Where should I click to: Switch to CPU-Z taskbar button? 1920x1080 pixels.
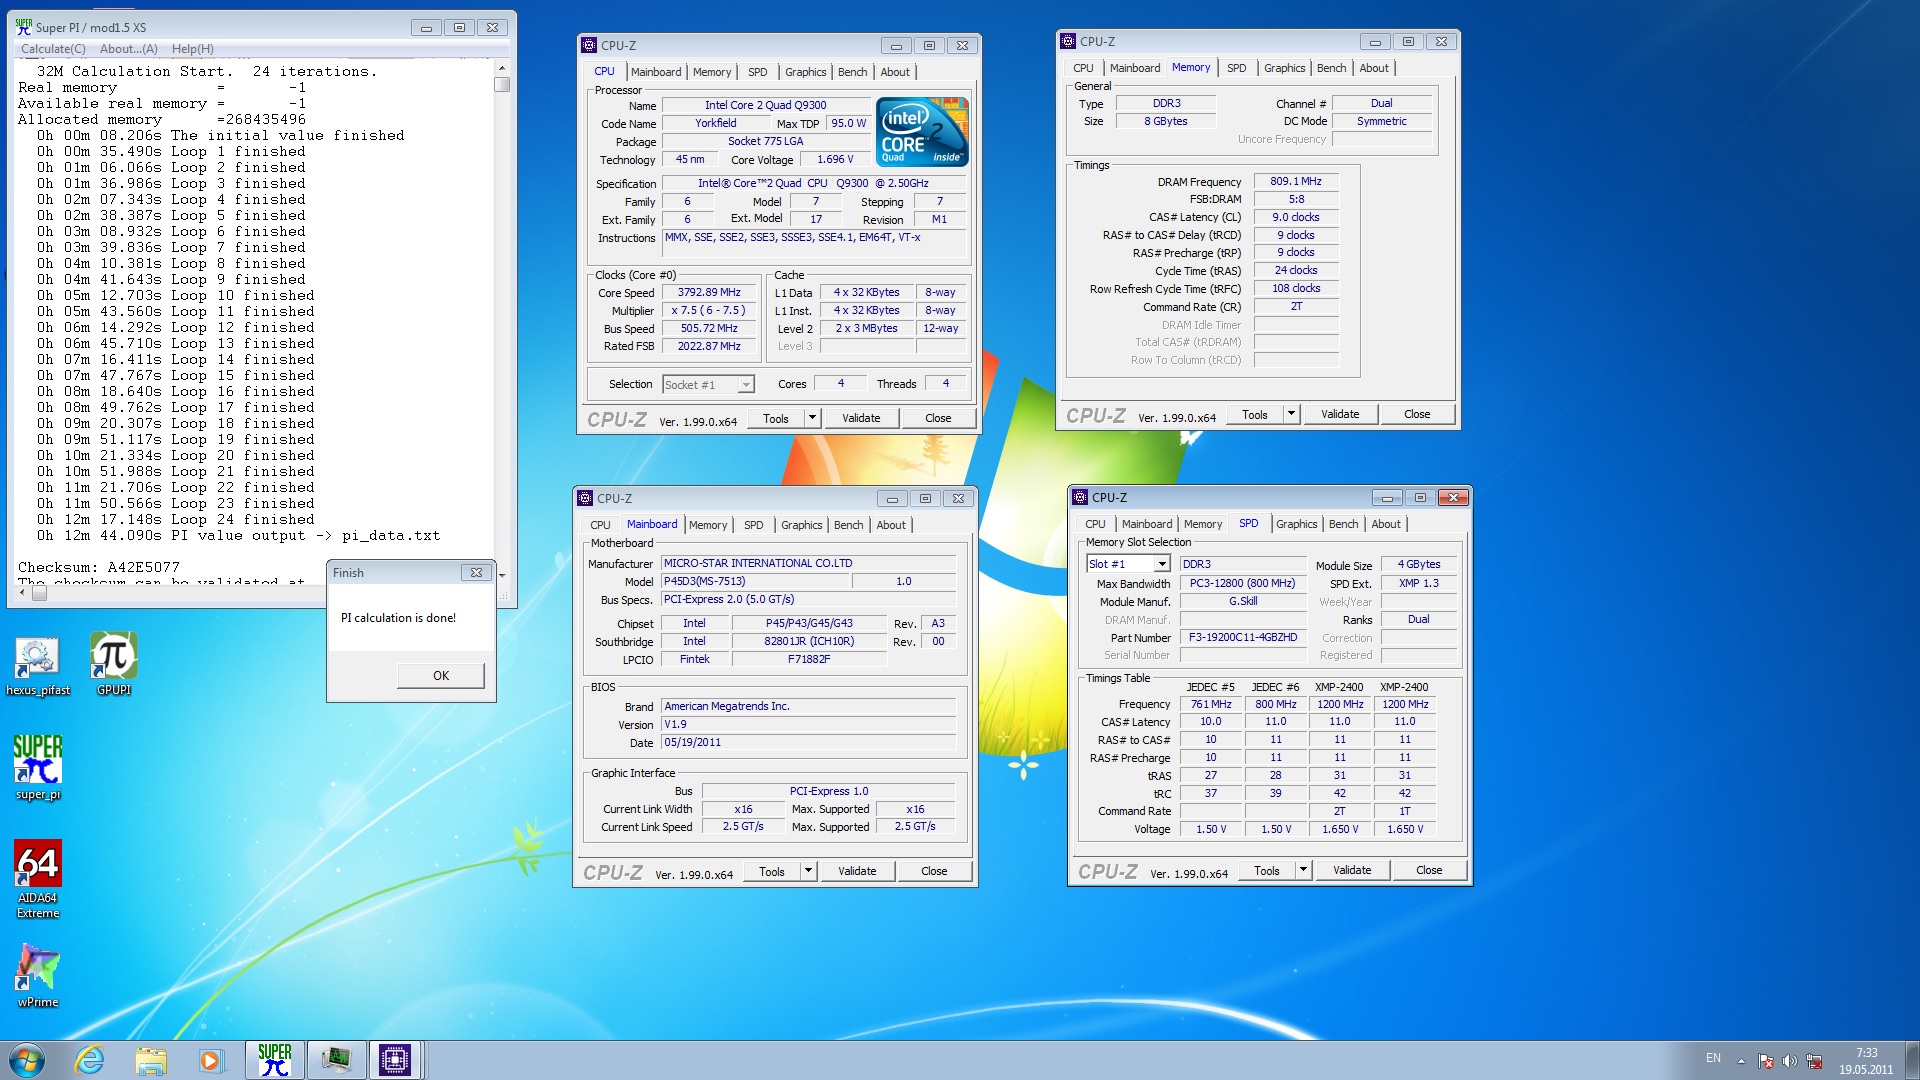395,1060
